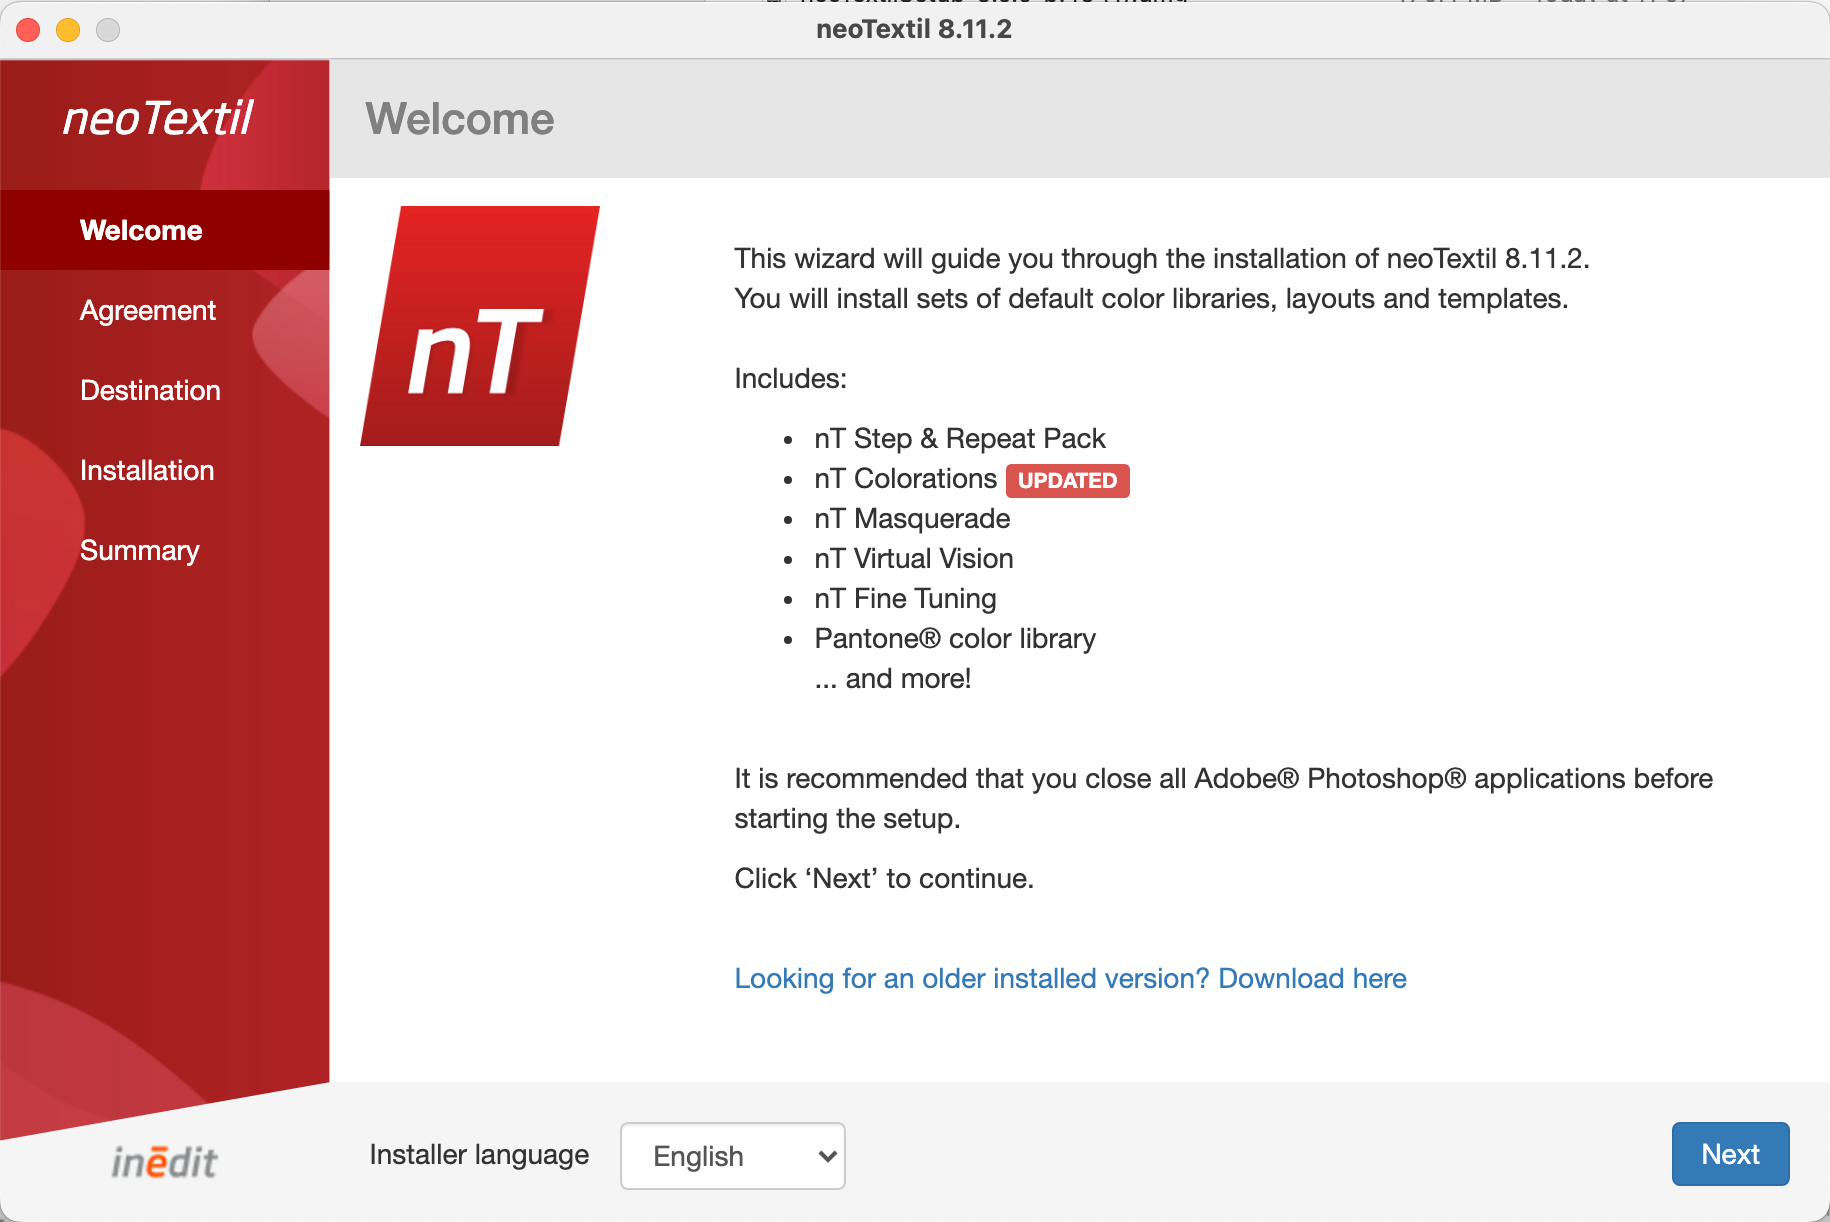This screenshot has height=1222, width=1830.
Task: Click 'nT Colorations' list item
Action: [905, 478]
